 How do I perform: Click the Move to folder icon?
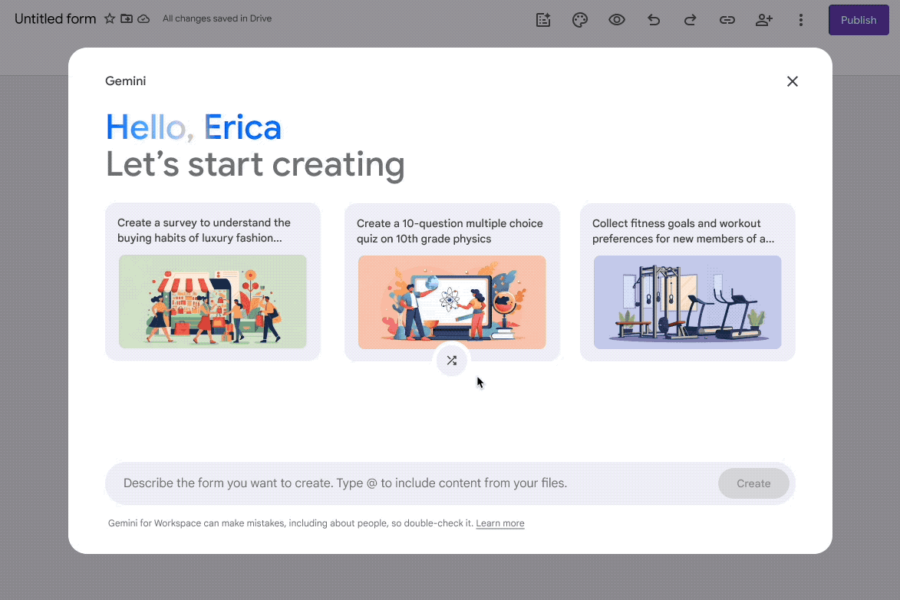[128, 18]
